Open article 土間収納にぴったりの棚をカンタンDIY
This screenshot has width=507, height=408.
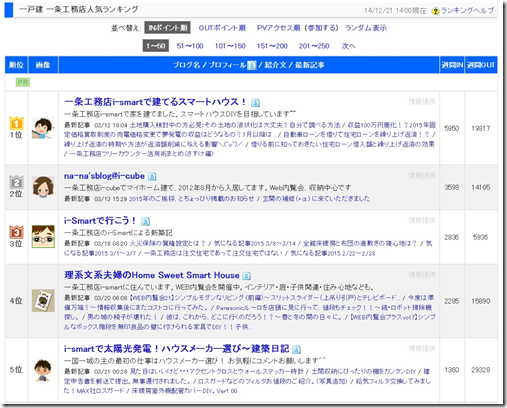tap(364, 371)
